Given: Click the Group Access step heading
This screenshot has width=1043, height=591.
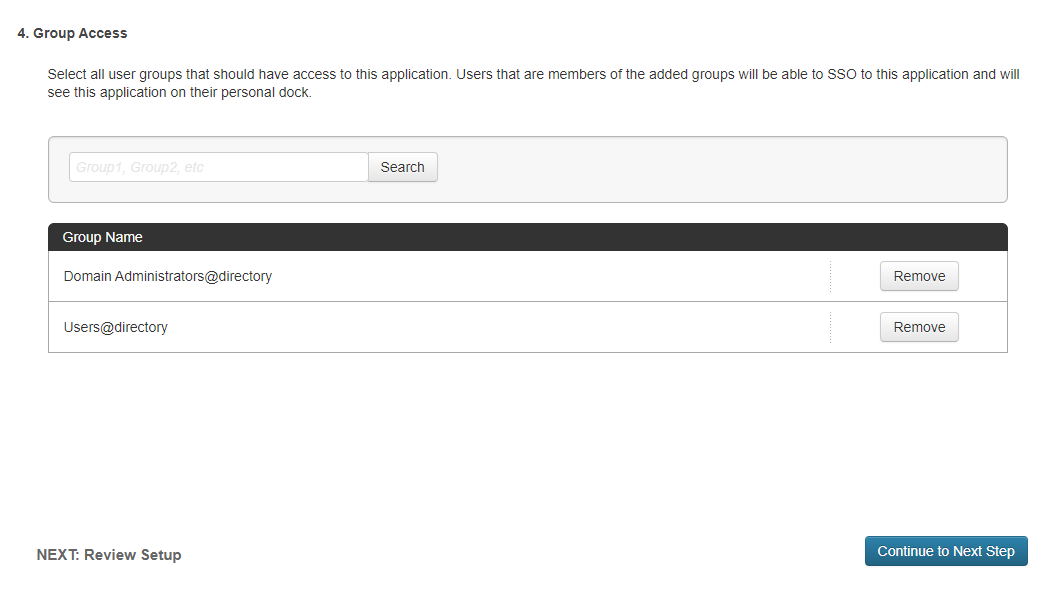Looking at the screenshot, I should click(x=71, y=32).
